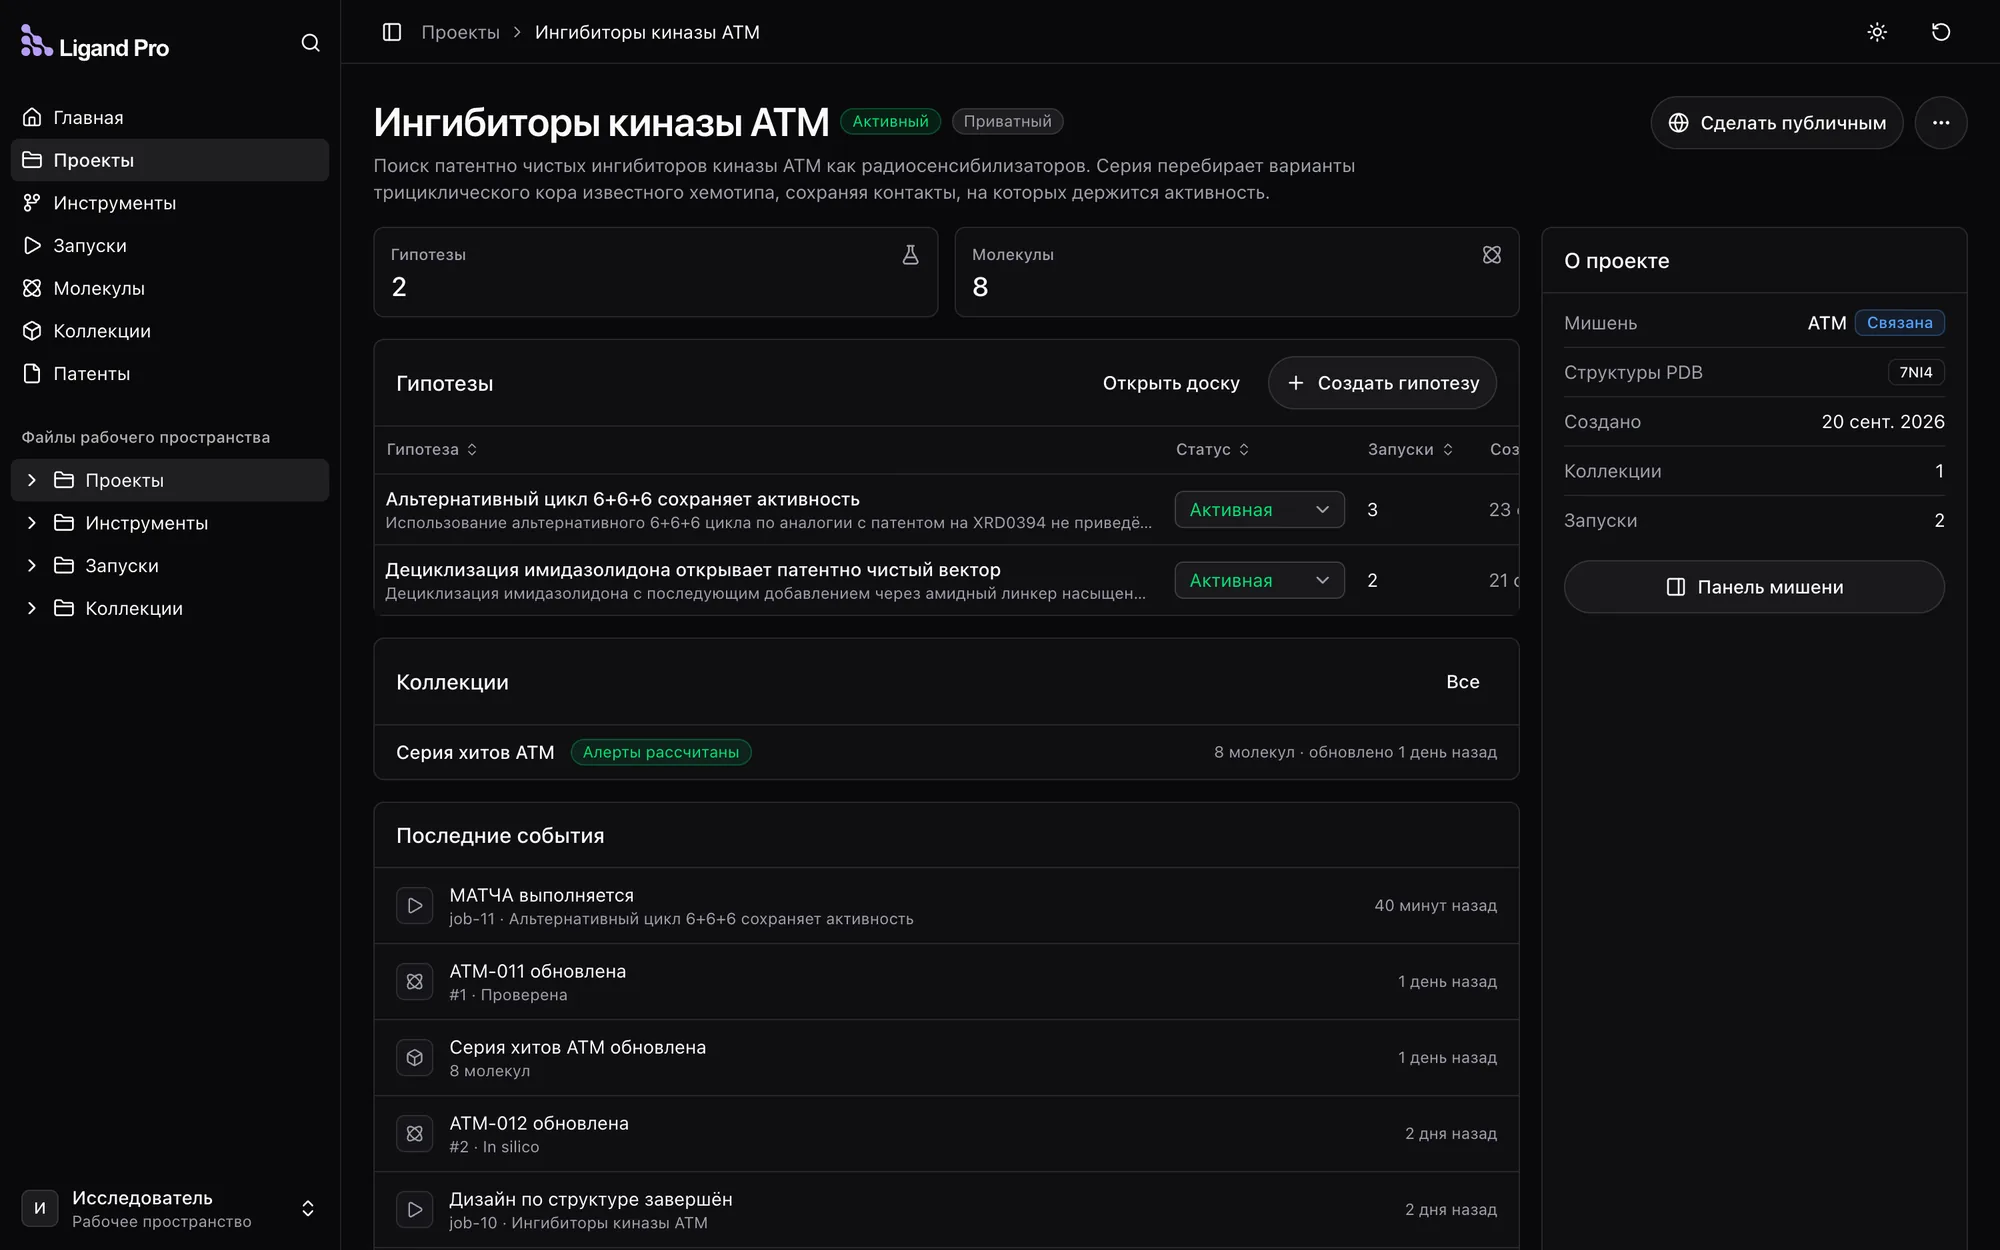The width and height of the screenshot is (2000, 1250).
Task: Click the molecule icon beside Молекулы nav
Action: click(x=32, y=288)
